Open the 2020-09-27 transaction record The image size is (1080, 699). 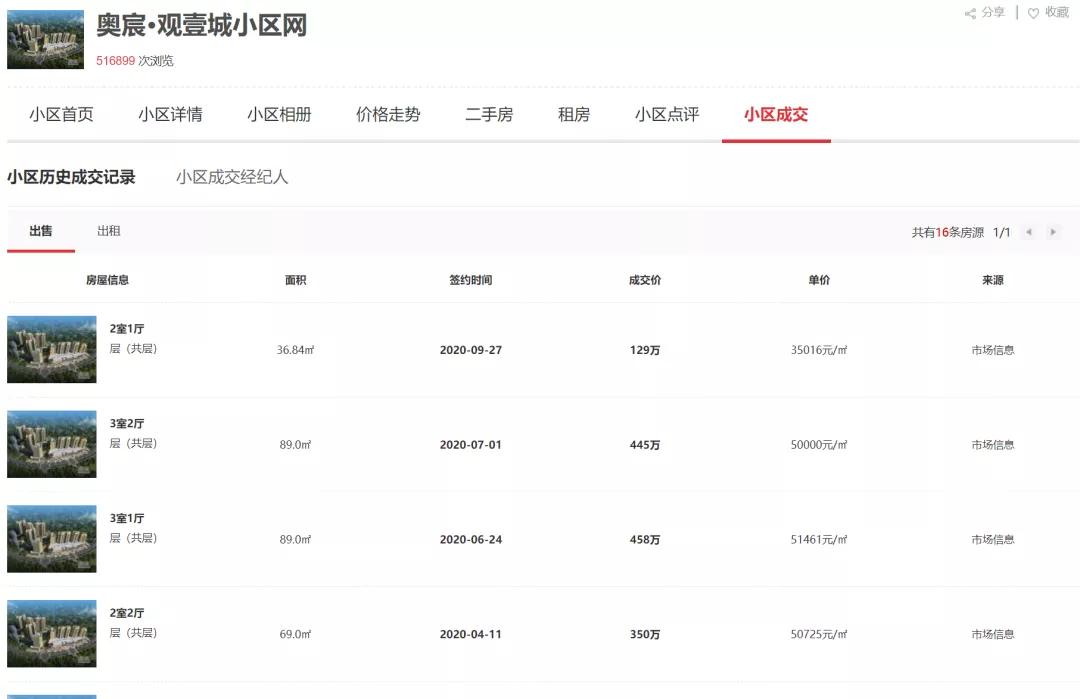pos(470,349)
